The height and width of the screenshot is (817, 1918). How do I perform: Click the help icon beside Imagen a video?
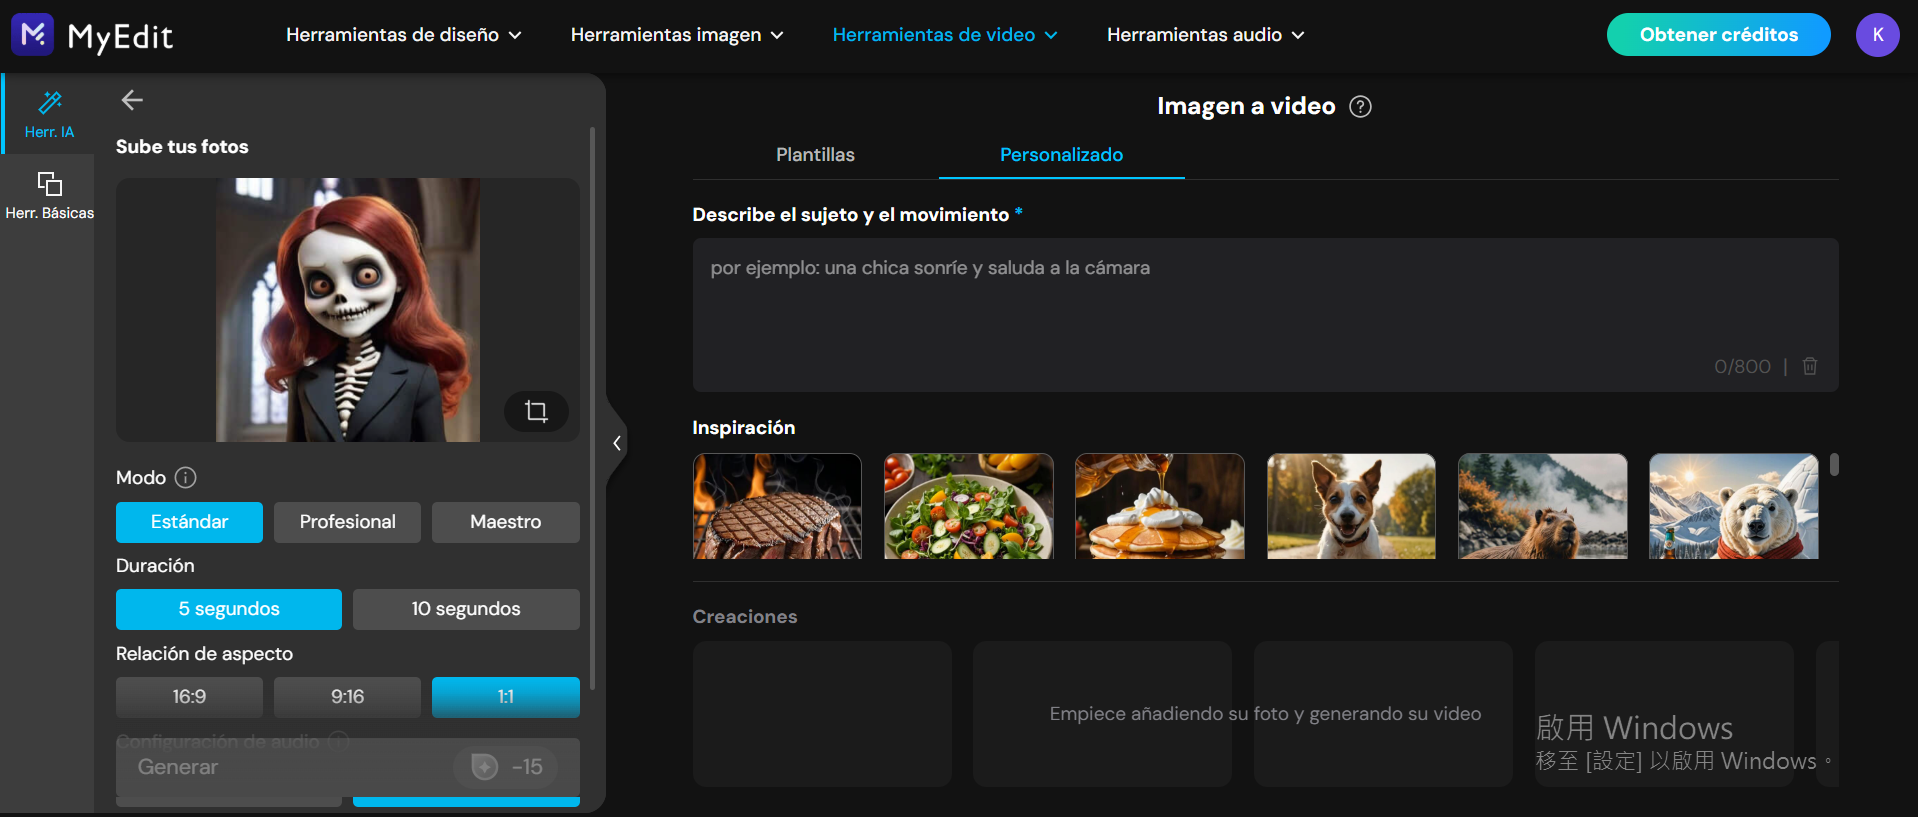(1360, 107)
